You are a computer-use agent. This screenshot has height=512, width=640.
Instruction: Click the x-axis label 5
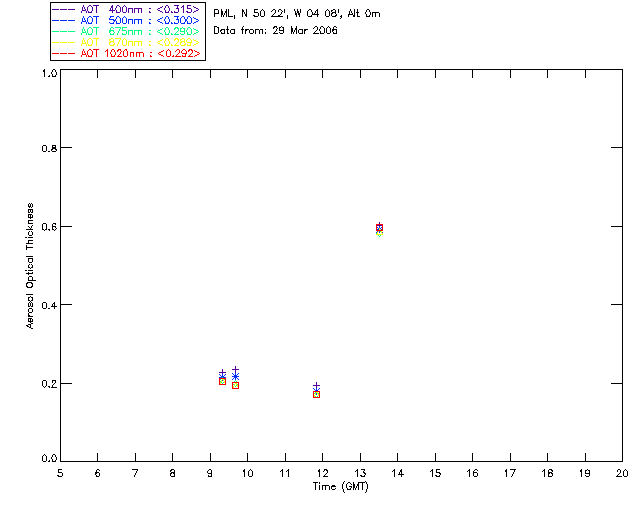tap(60, 473)
